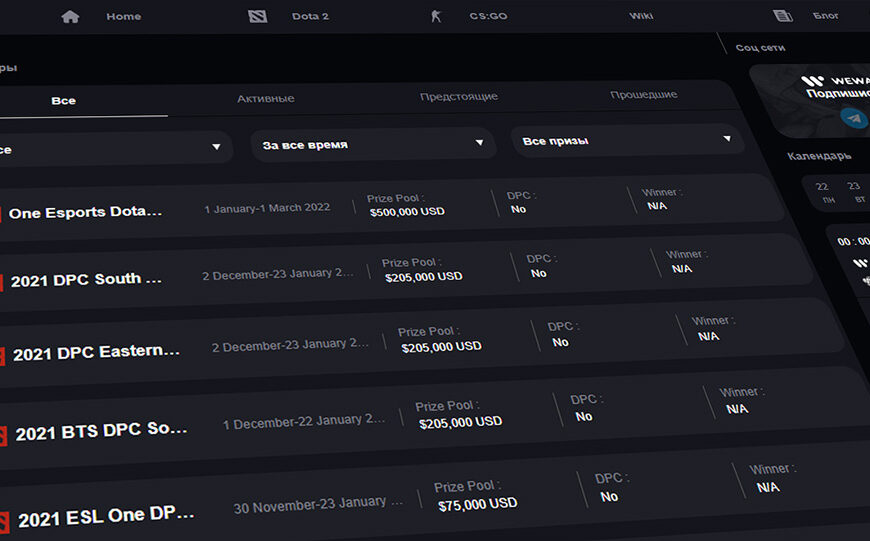
Task: Expand the За все время dropdown
Action: click(373, 144)
